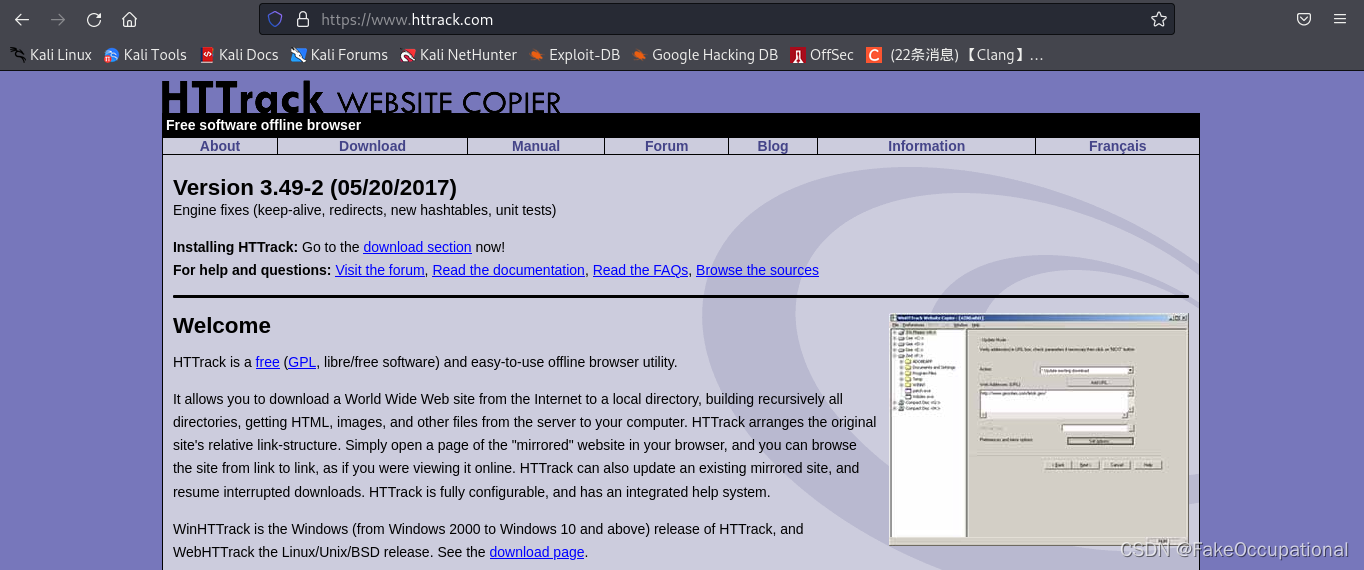Follow the 'Read the FAQs' link
Viewport: 1364px width, 570px height.
click(640, 270)
